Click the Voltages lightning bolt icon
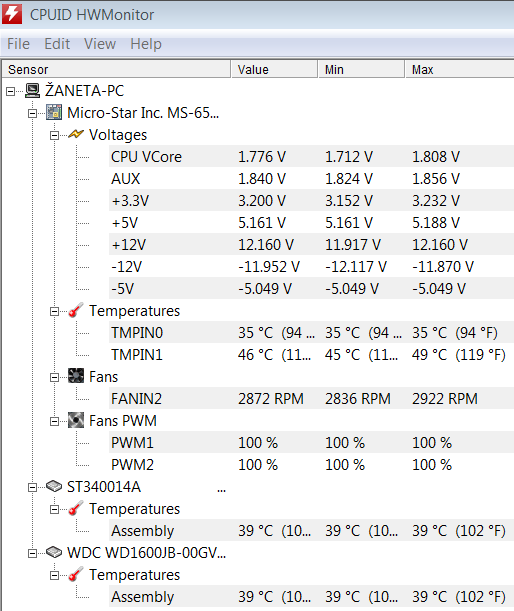 (76, 134)
